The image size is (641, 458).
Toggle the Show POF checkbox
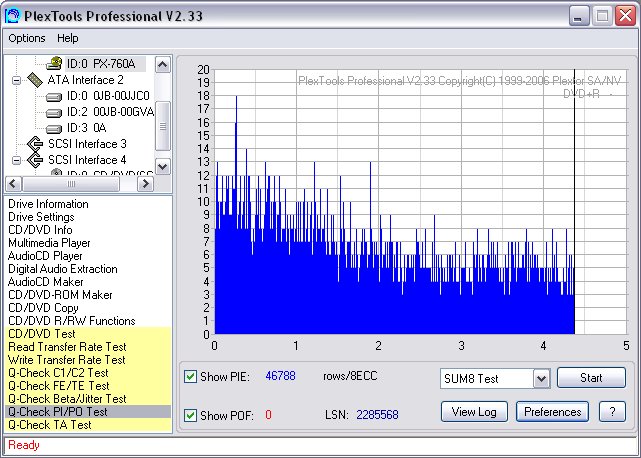point(190,415)
